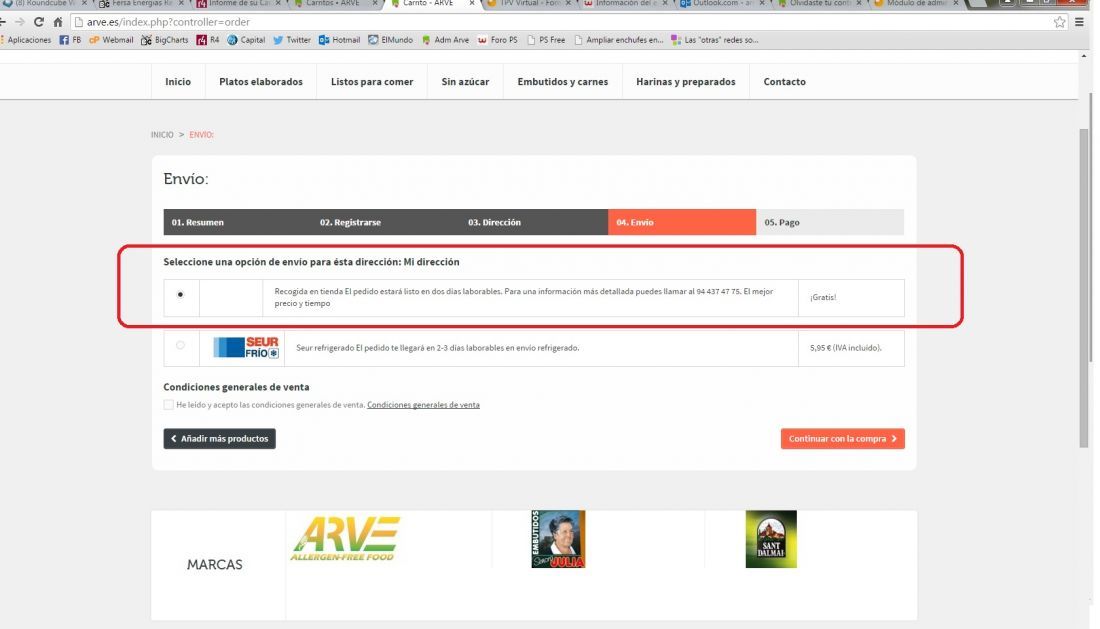Click the forward navigation arrow

click(x=20, y=22)
